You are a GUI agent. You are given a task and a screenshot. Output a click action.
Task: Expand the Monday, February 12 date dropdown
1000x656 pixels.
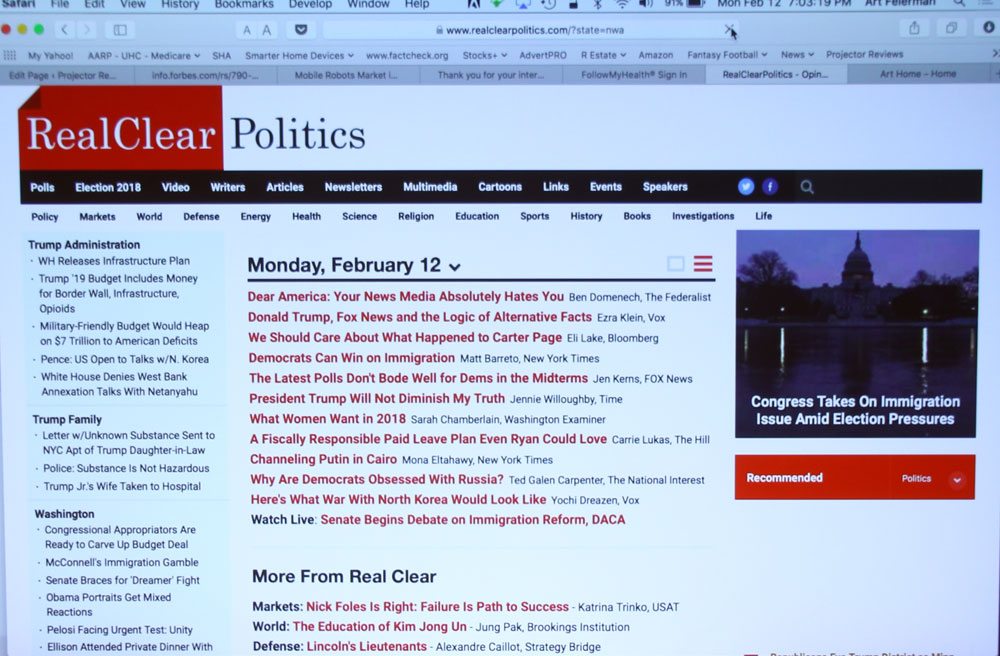[455, 267]
